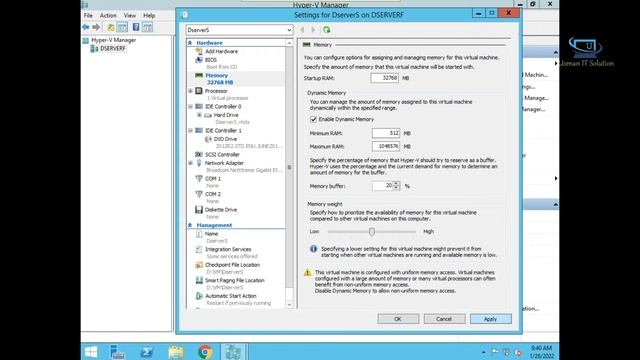This screenshot has height=360, width=640.
Task: Click the Help icon in Hyper-V Manager toolbar
Action: 136,27
